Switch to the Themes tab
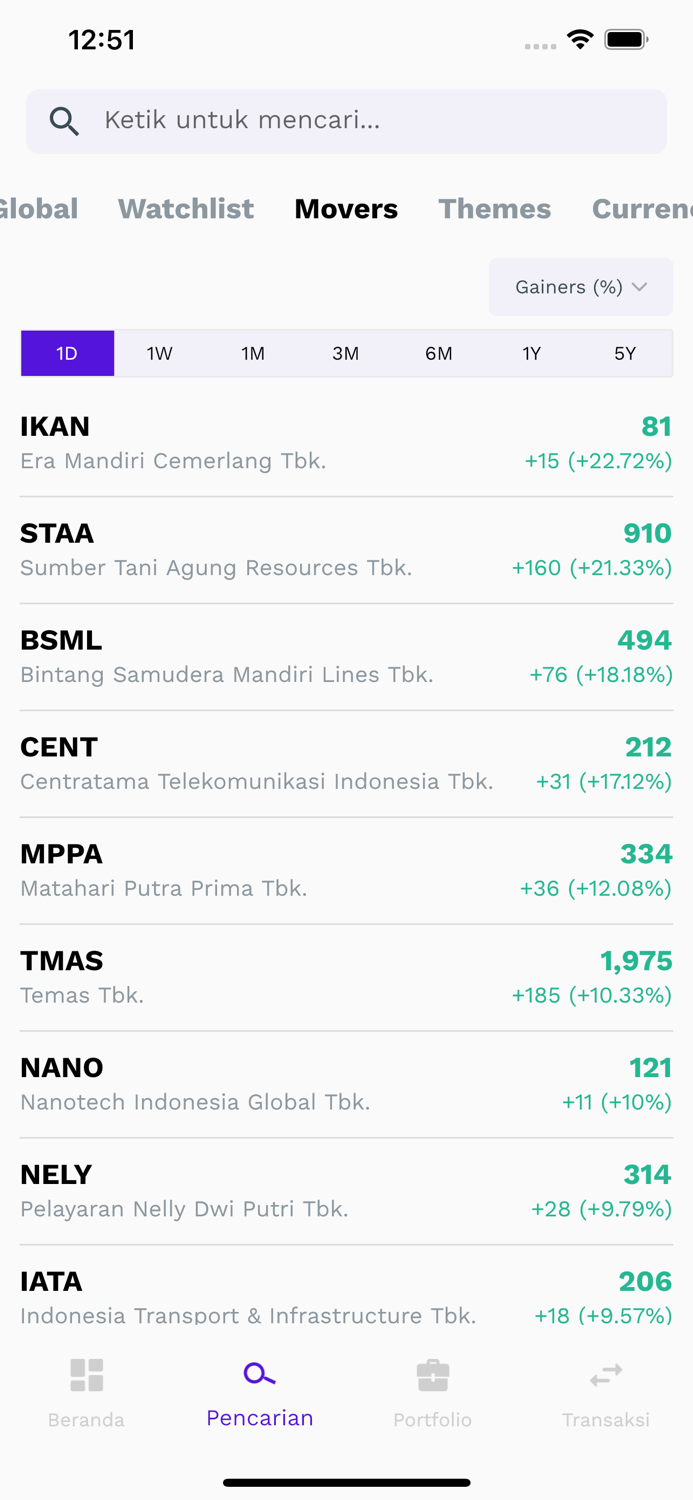Image resolution: width=693 pixels, height=1500 pixels. pyautogui.click(x=495, y=209)
